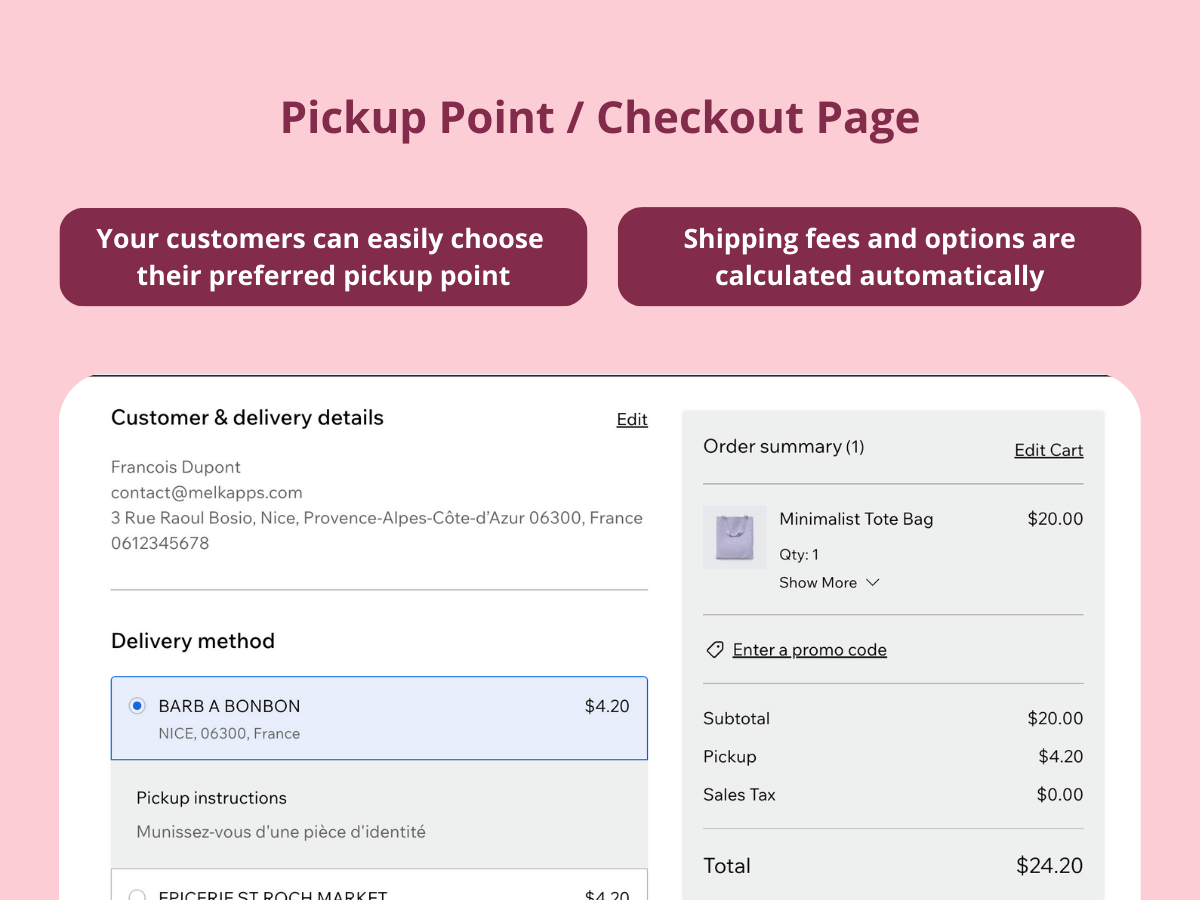
Task: Click the Rue Raoul Bosio address line
Action: (x=376, y=518)
